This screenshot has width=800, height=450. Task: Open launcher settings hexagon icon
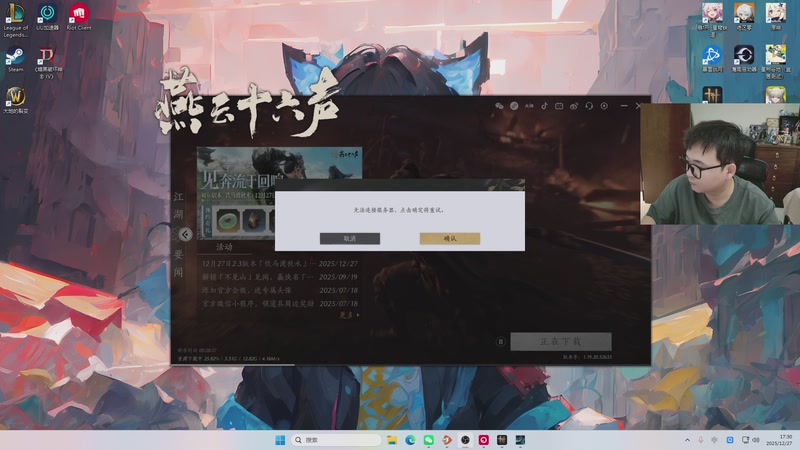(x=604, y=106)
